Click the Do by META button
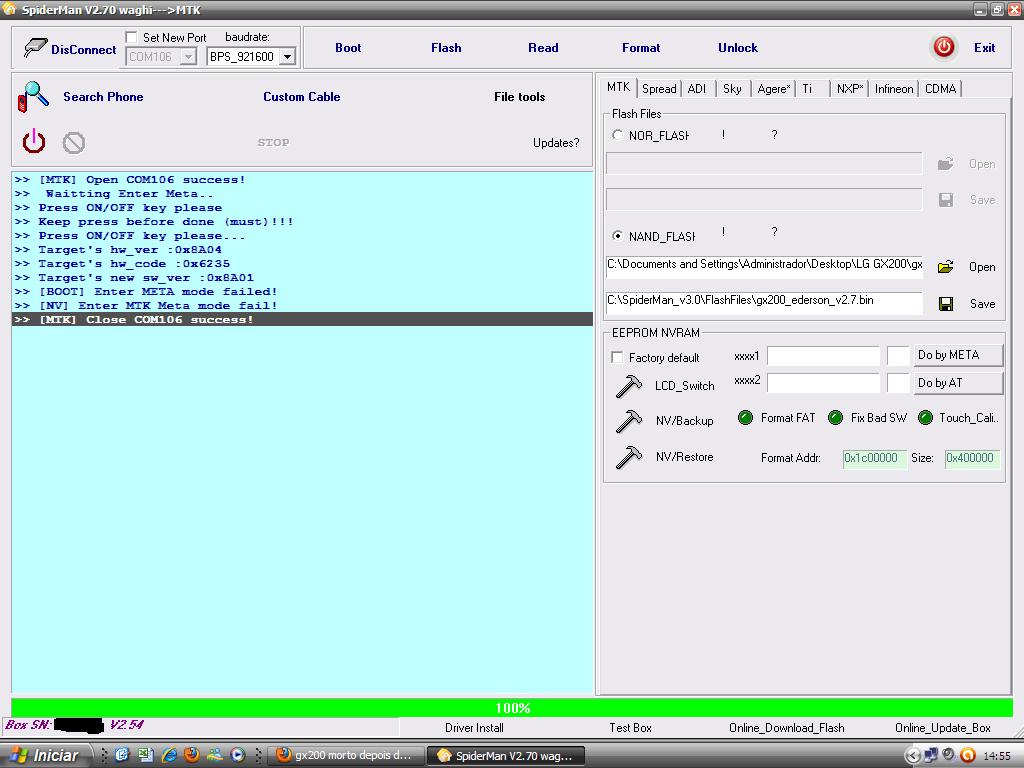The height and width of the screenshot is (768, 1024). coord(957,355)
